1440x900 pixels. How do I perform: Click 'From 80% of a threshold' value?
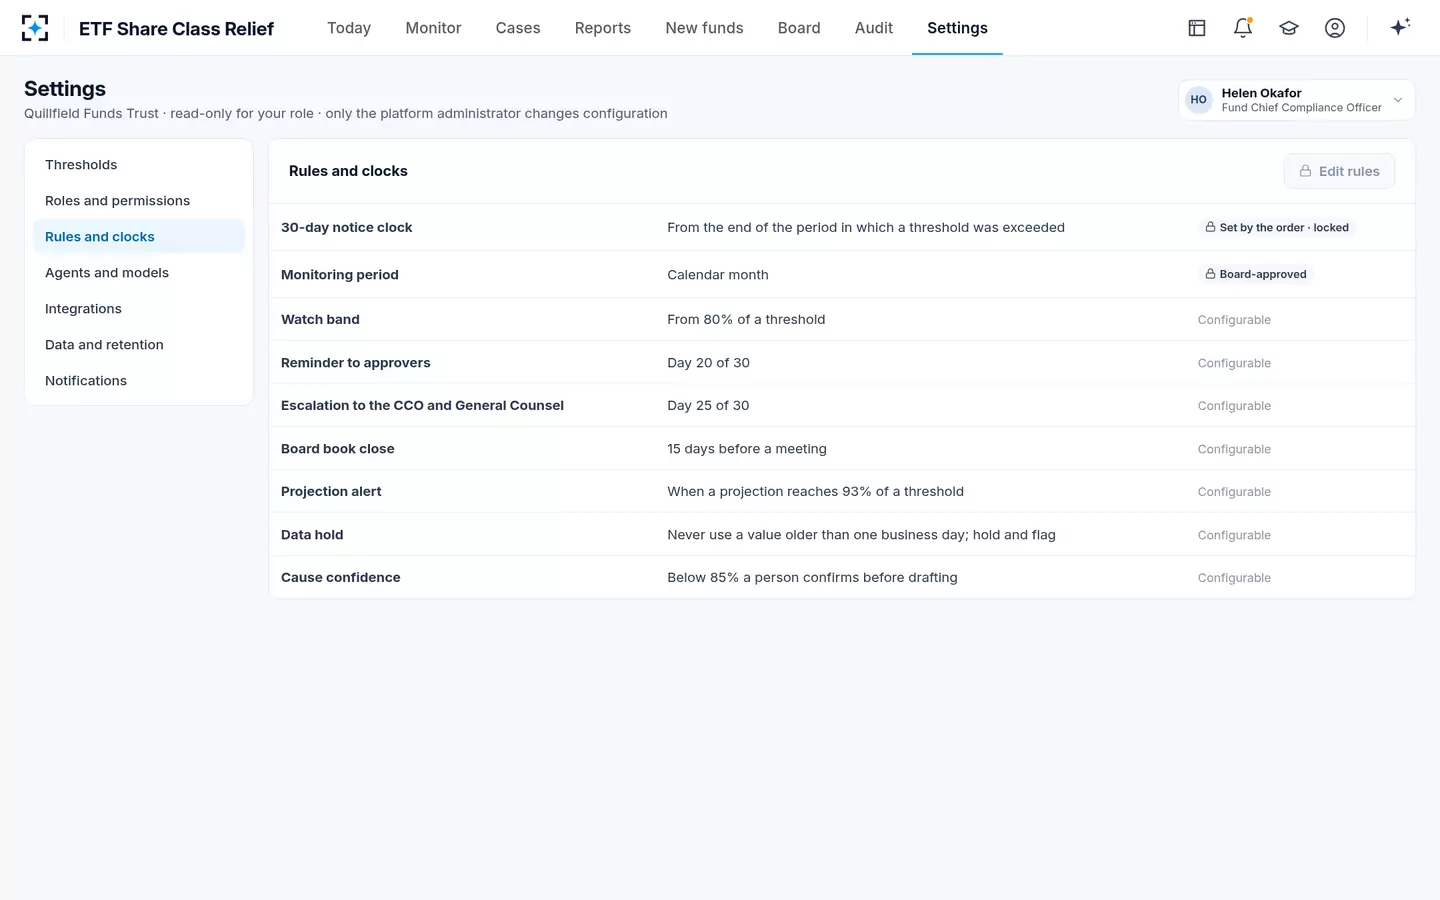tap(746, 320)
